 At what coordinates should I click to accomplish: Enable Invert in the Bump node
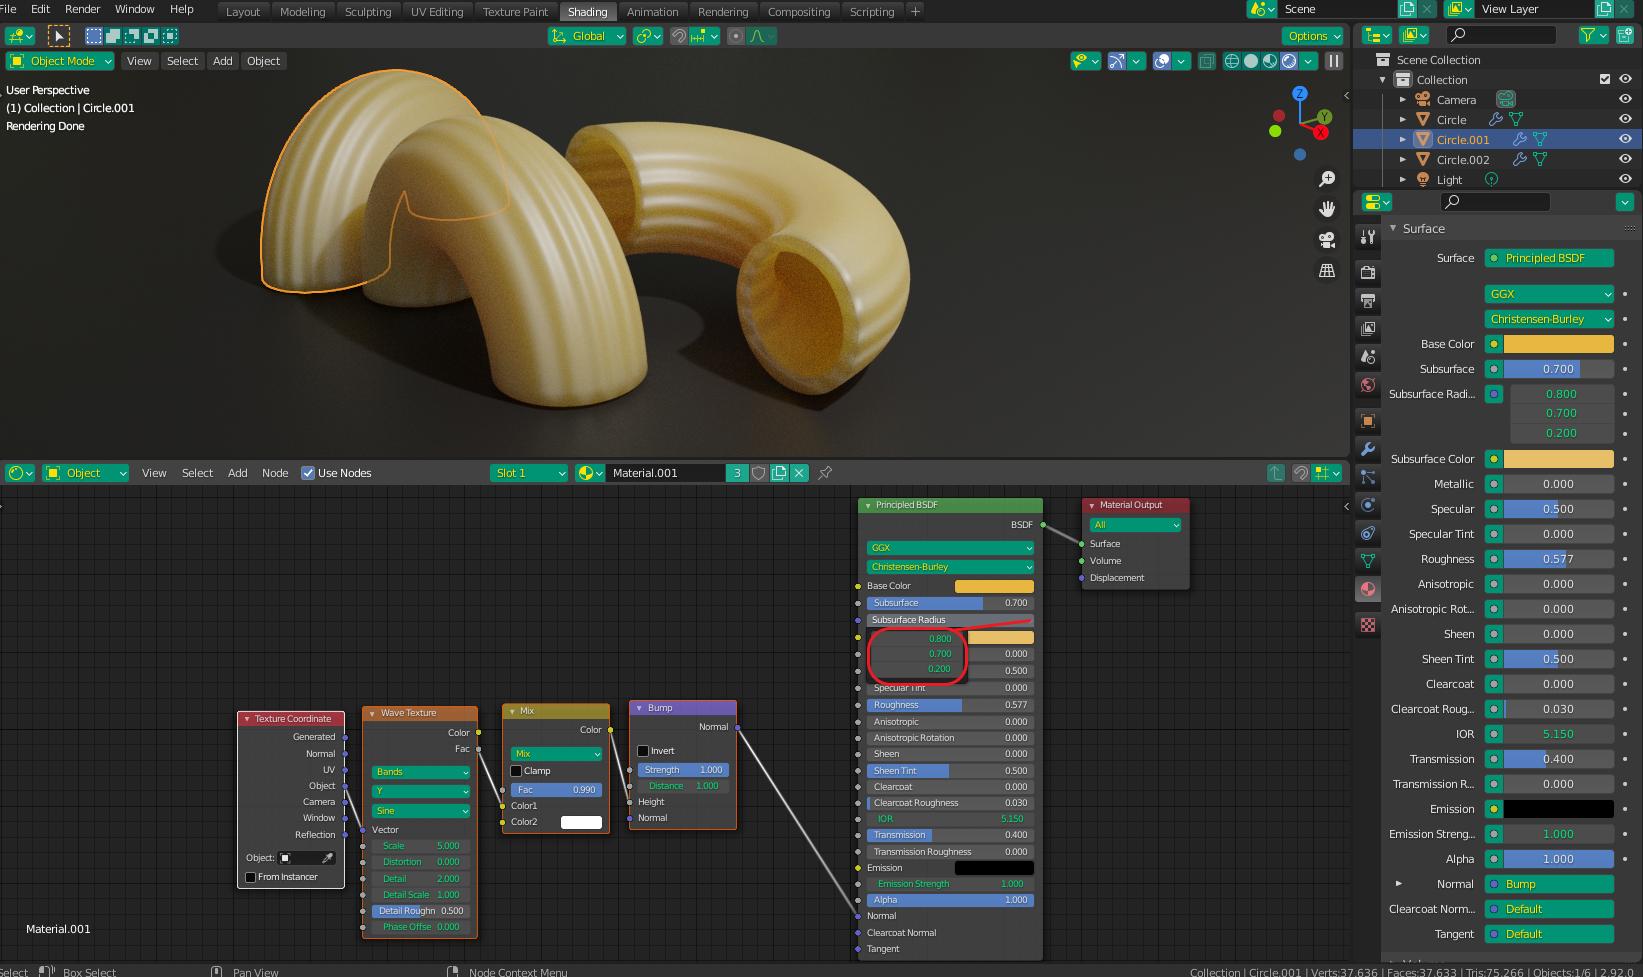pos(643,751)
